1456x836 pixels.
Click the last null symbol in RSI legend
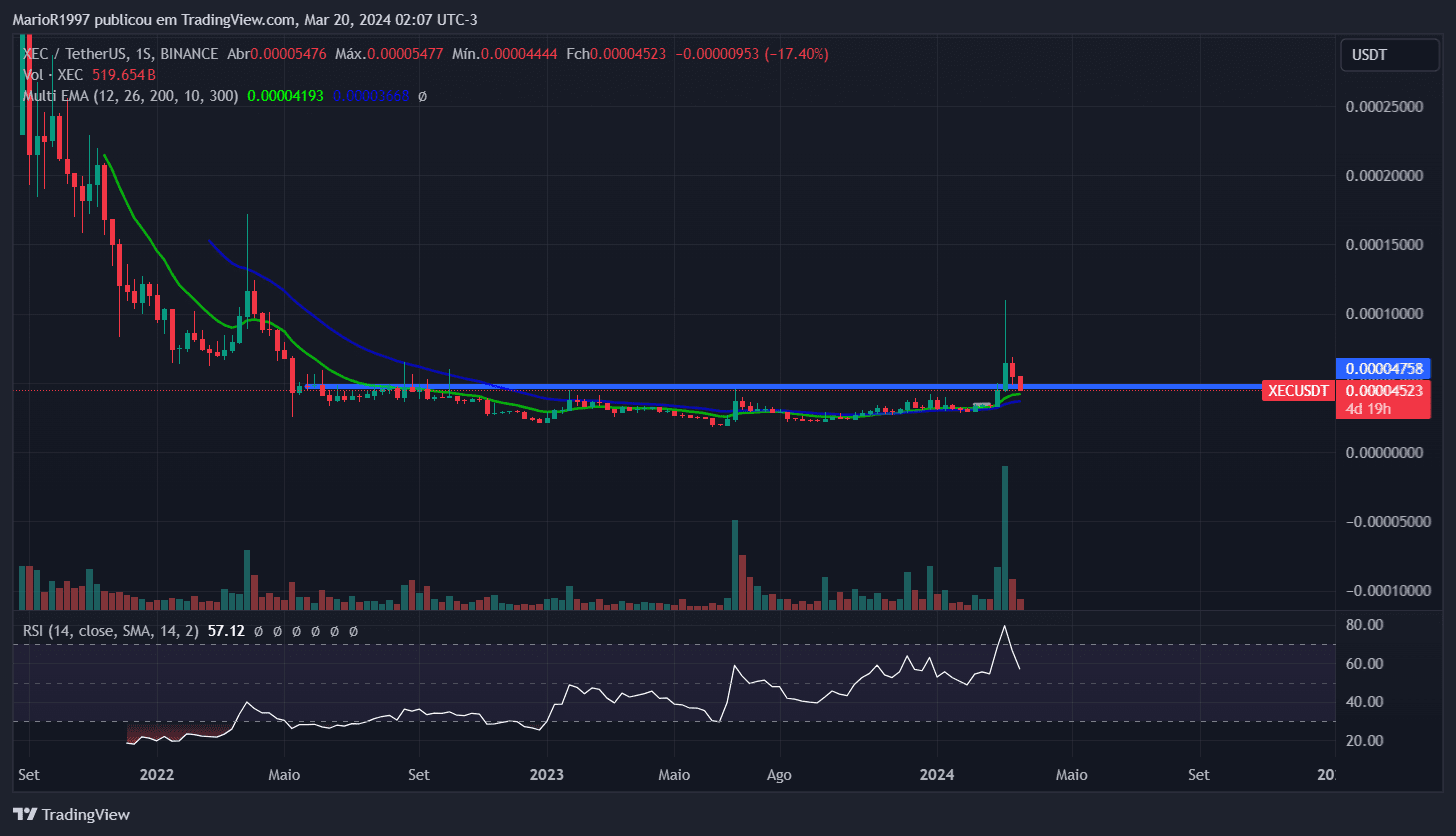[x=353, y=631]
